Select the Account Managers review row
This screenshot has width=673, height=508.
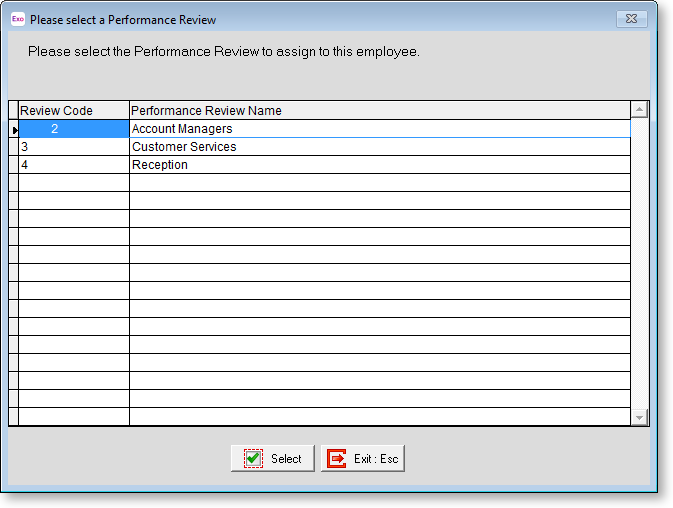click(x=380, y=129)
